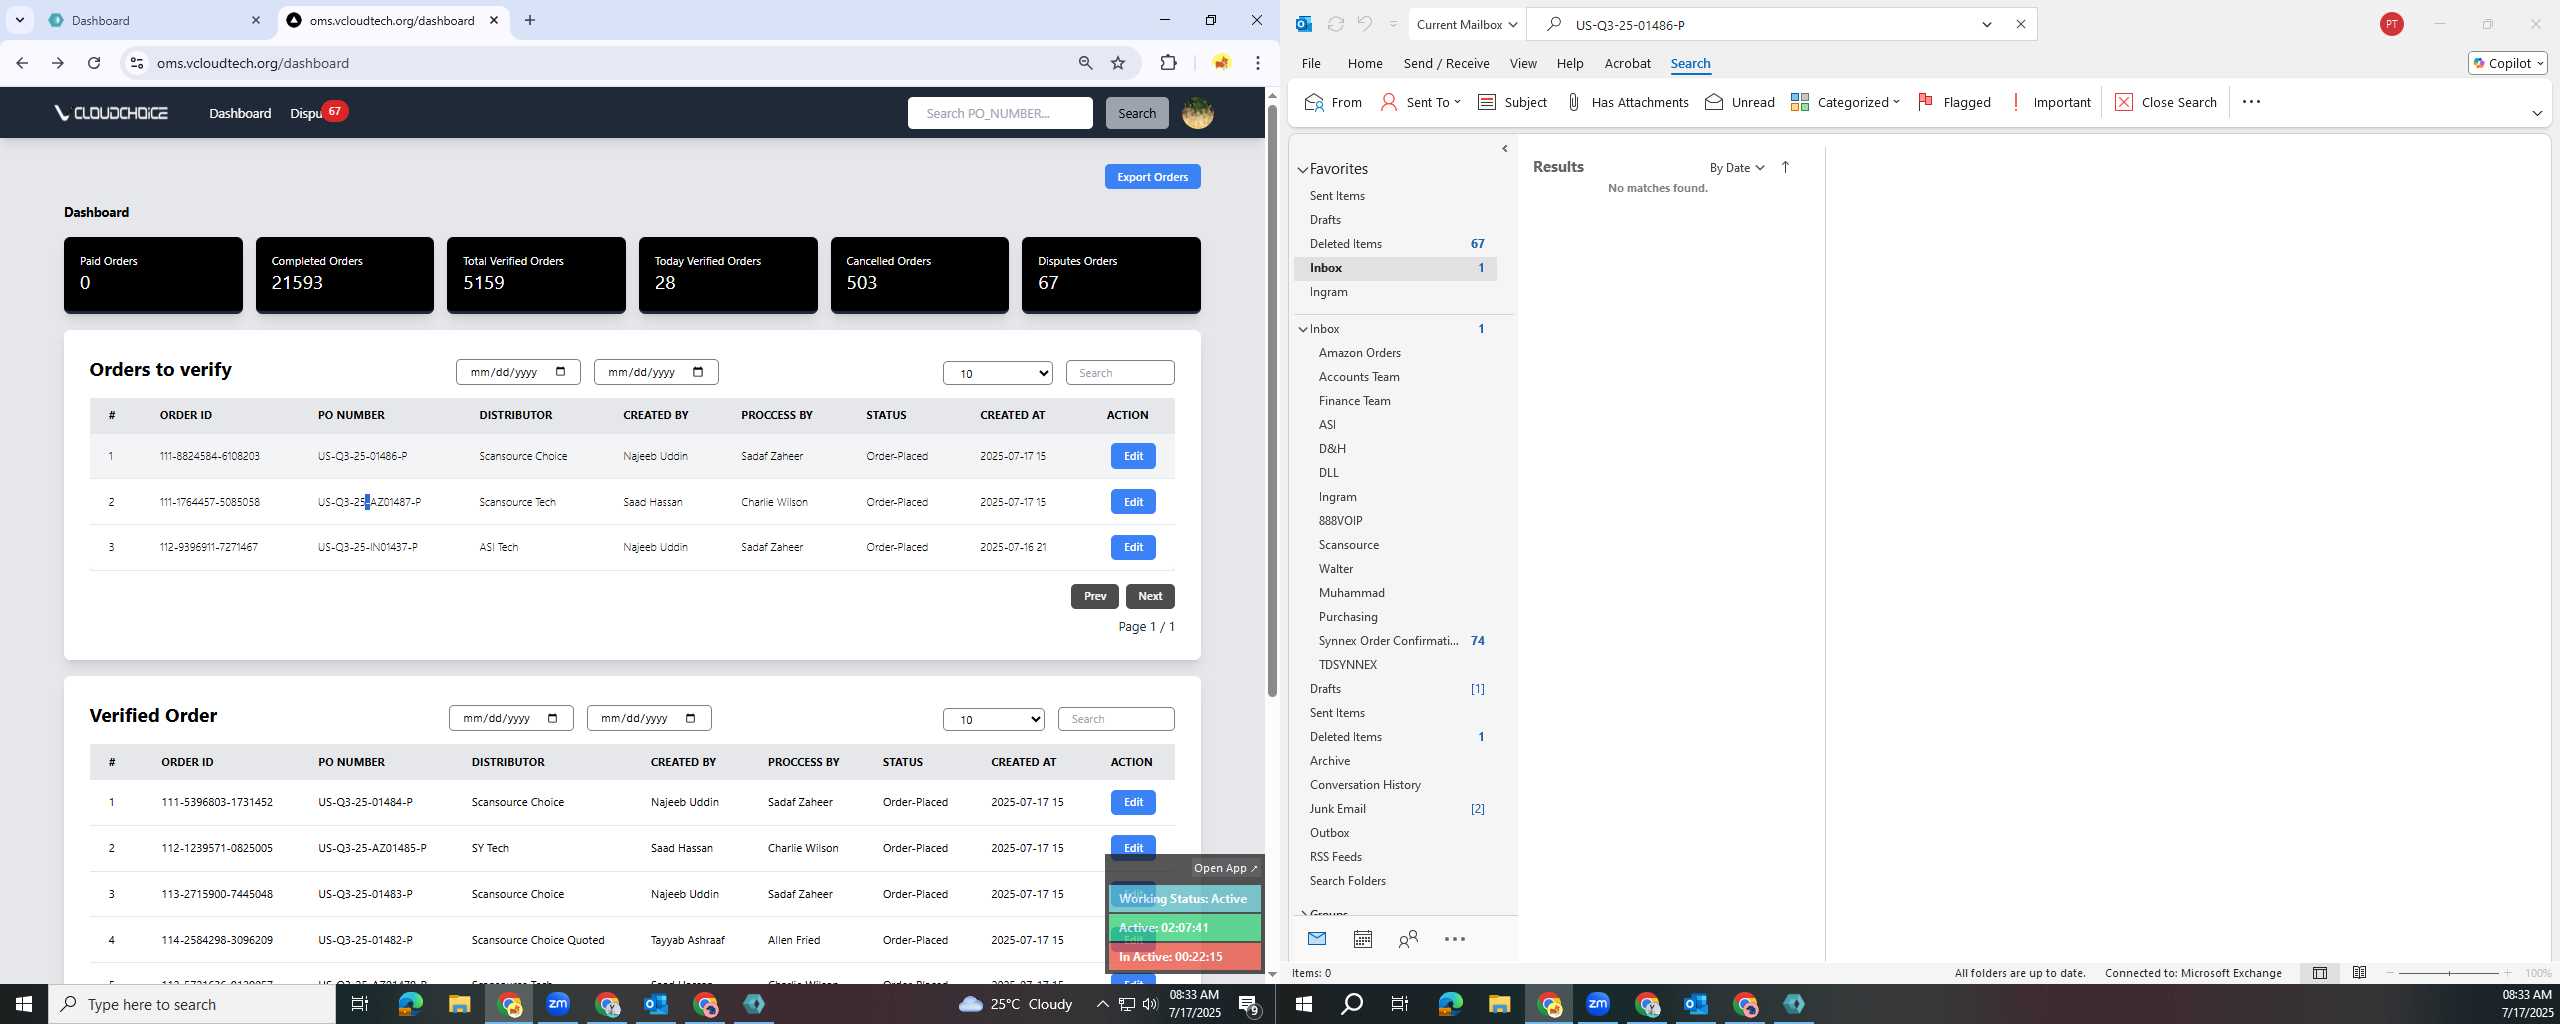Open People view icon in Outlook
Screen dimensions: 2560x1024
coord(1408,939)
